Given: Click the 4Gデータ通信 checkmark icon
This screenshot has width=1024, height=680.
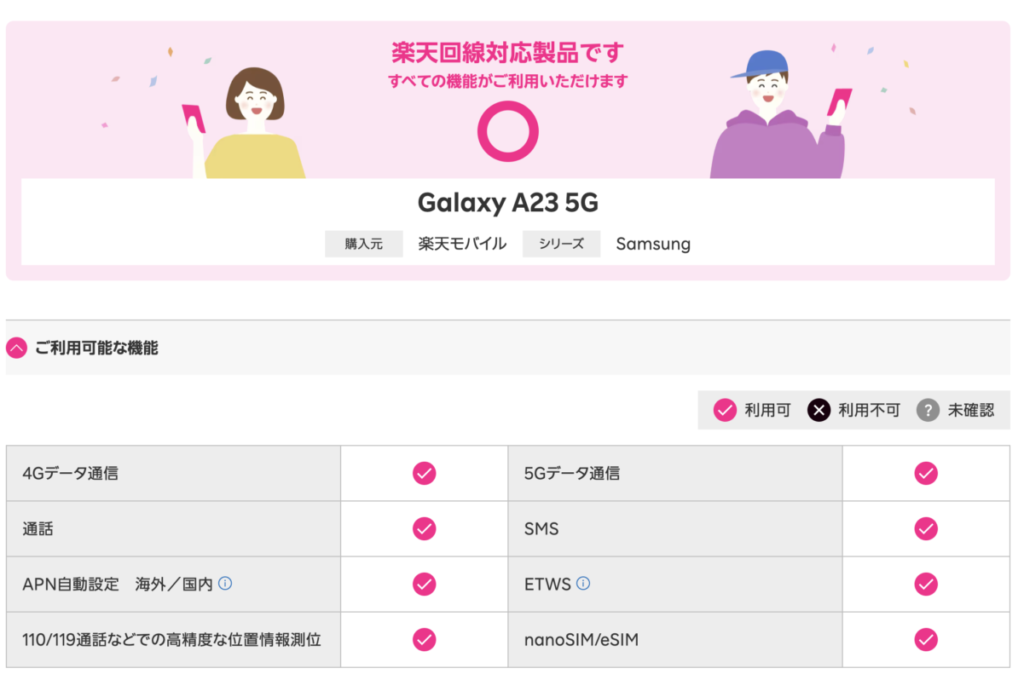Looking at the screenshot, I should [424, 473].
